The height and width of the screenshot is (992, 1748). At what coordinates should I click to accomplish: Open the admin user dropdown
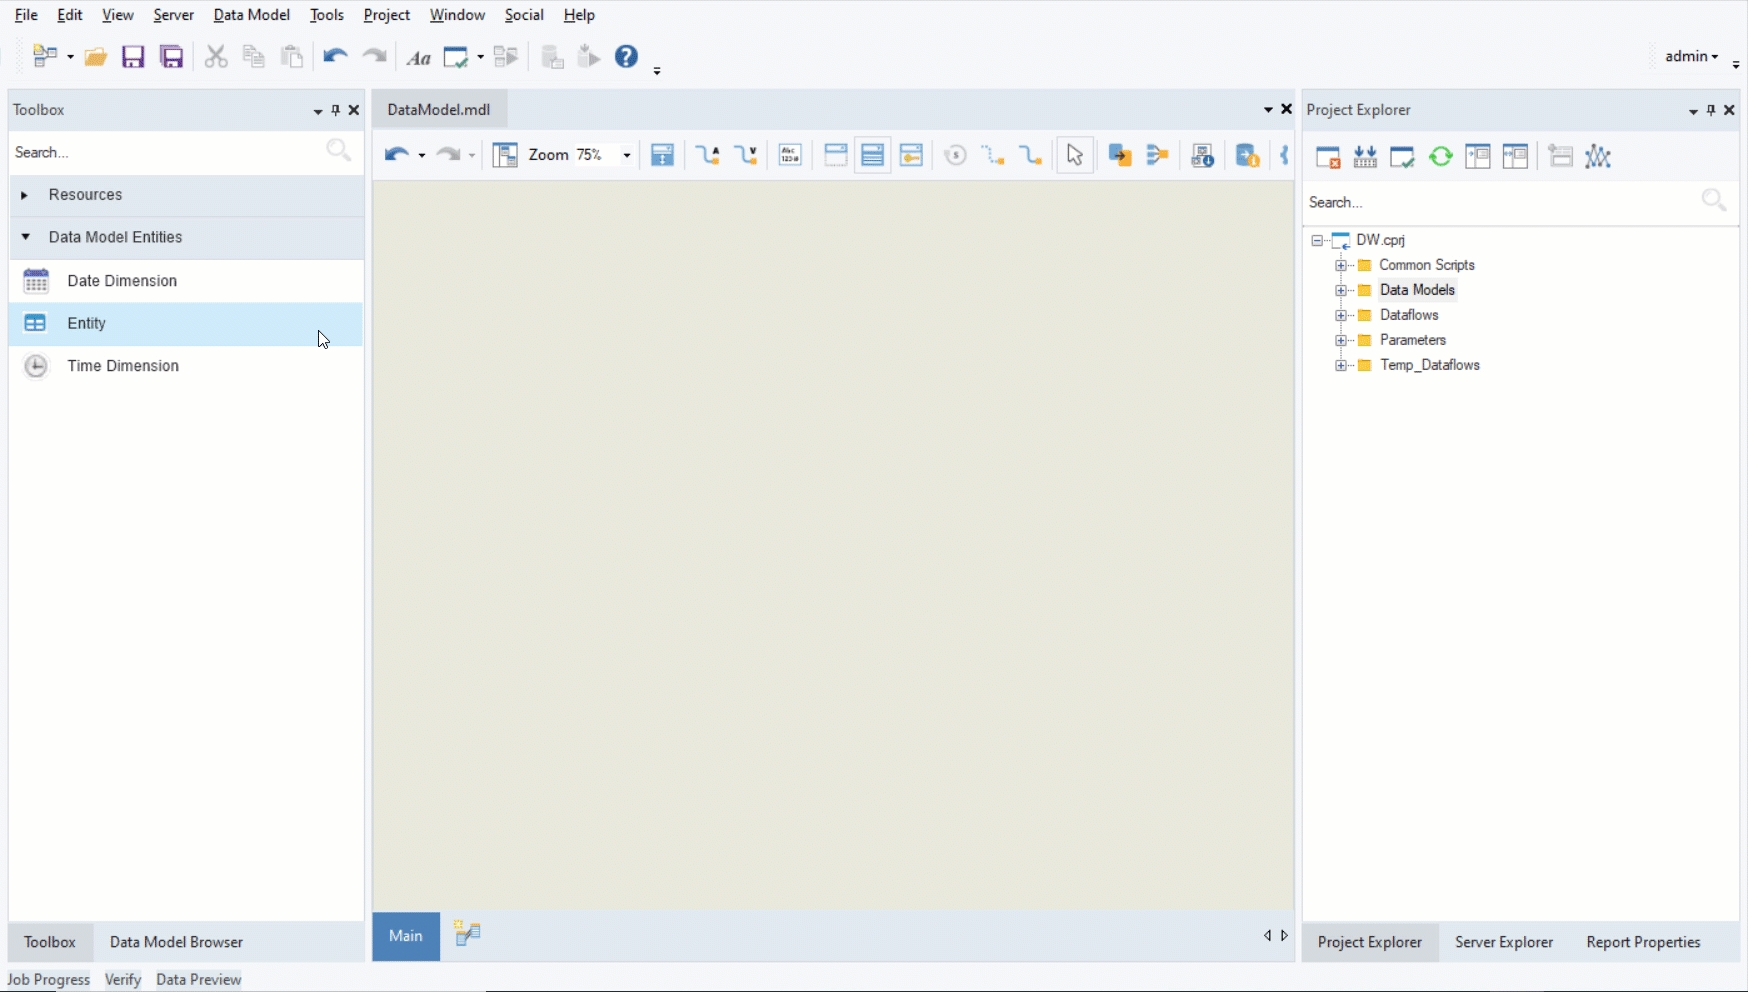pyautogui.click(x=1691, y=57)
